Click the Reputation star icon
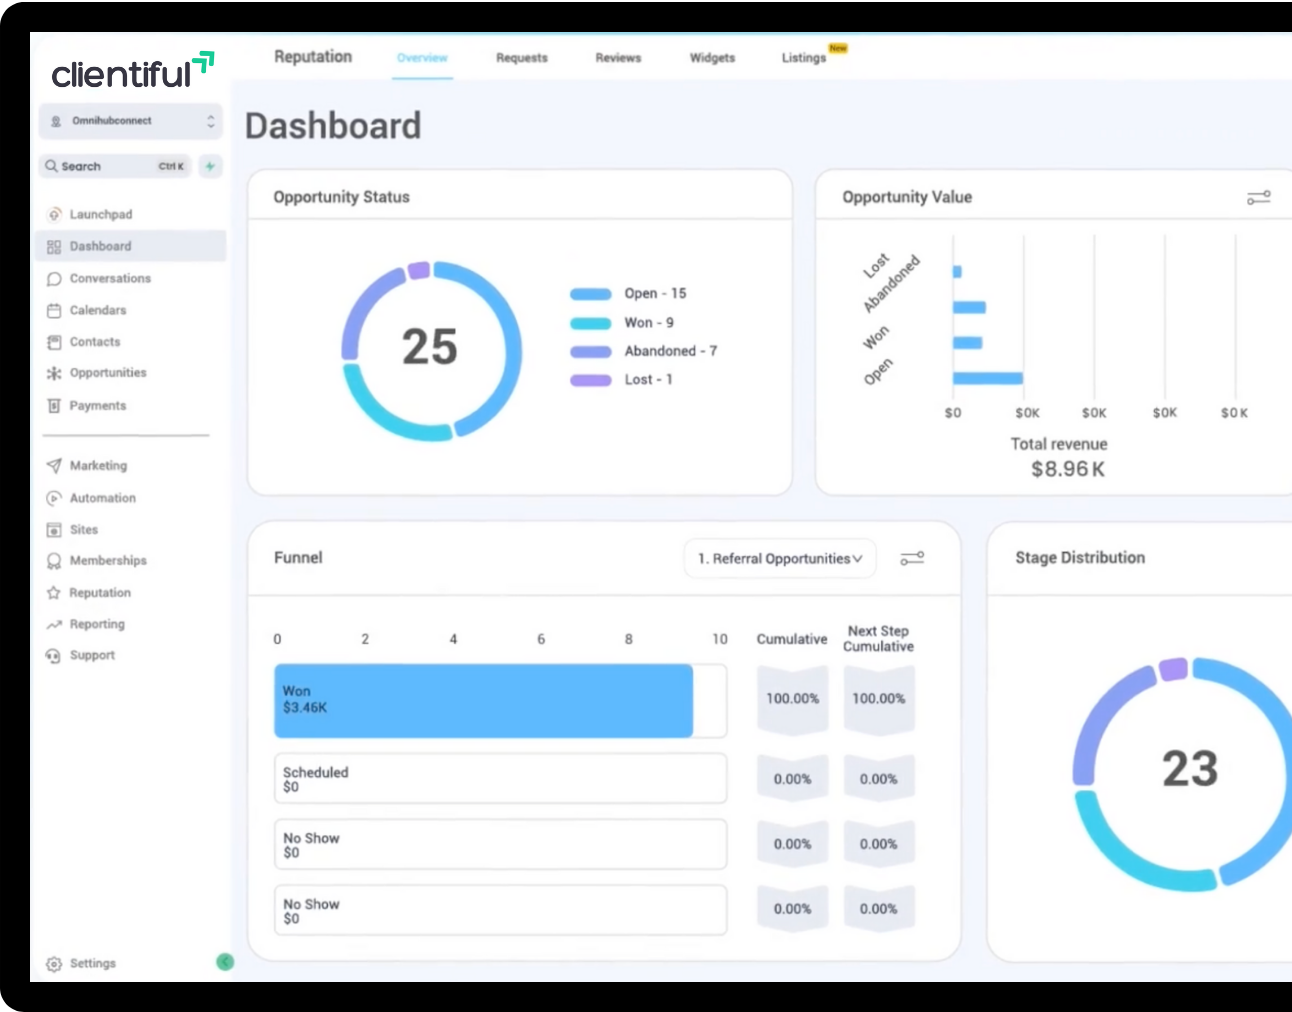This screenshot has width=1292, height=1012. point(54,593)
